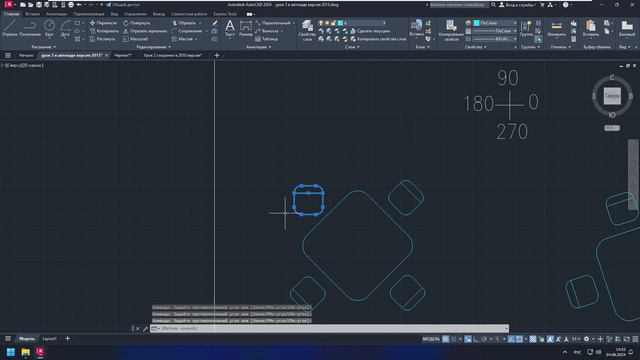Expand the Редактирование panel dropdown
The width and height of the screenshot is (640, 360).
tap(153, 47)
